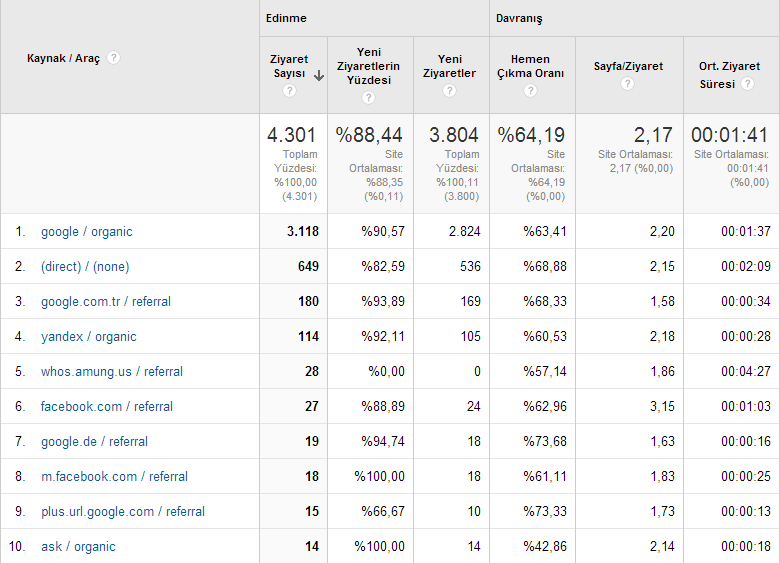Sort by Hemen Çıkma Oranı header
Screen dimensions: 780x563
[530, 66]
